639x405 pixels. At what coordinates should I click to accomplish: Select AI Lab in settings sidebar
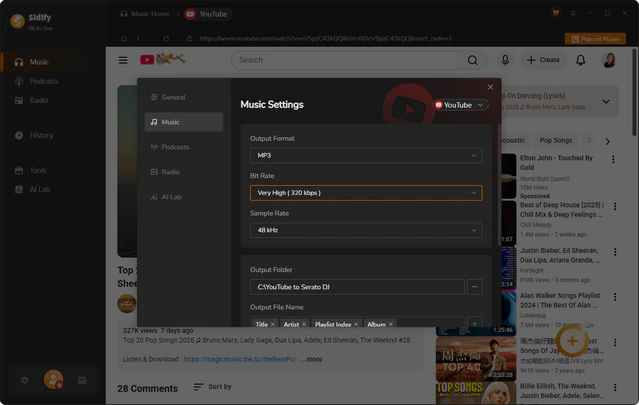(184, 197)
